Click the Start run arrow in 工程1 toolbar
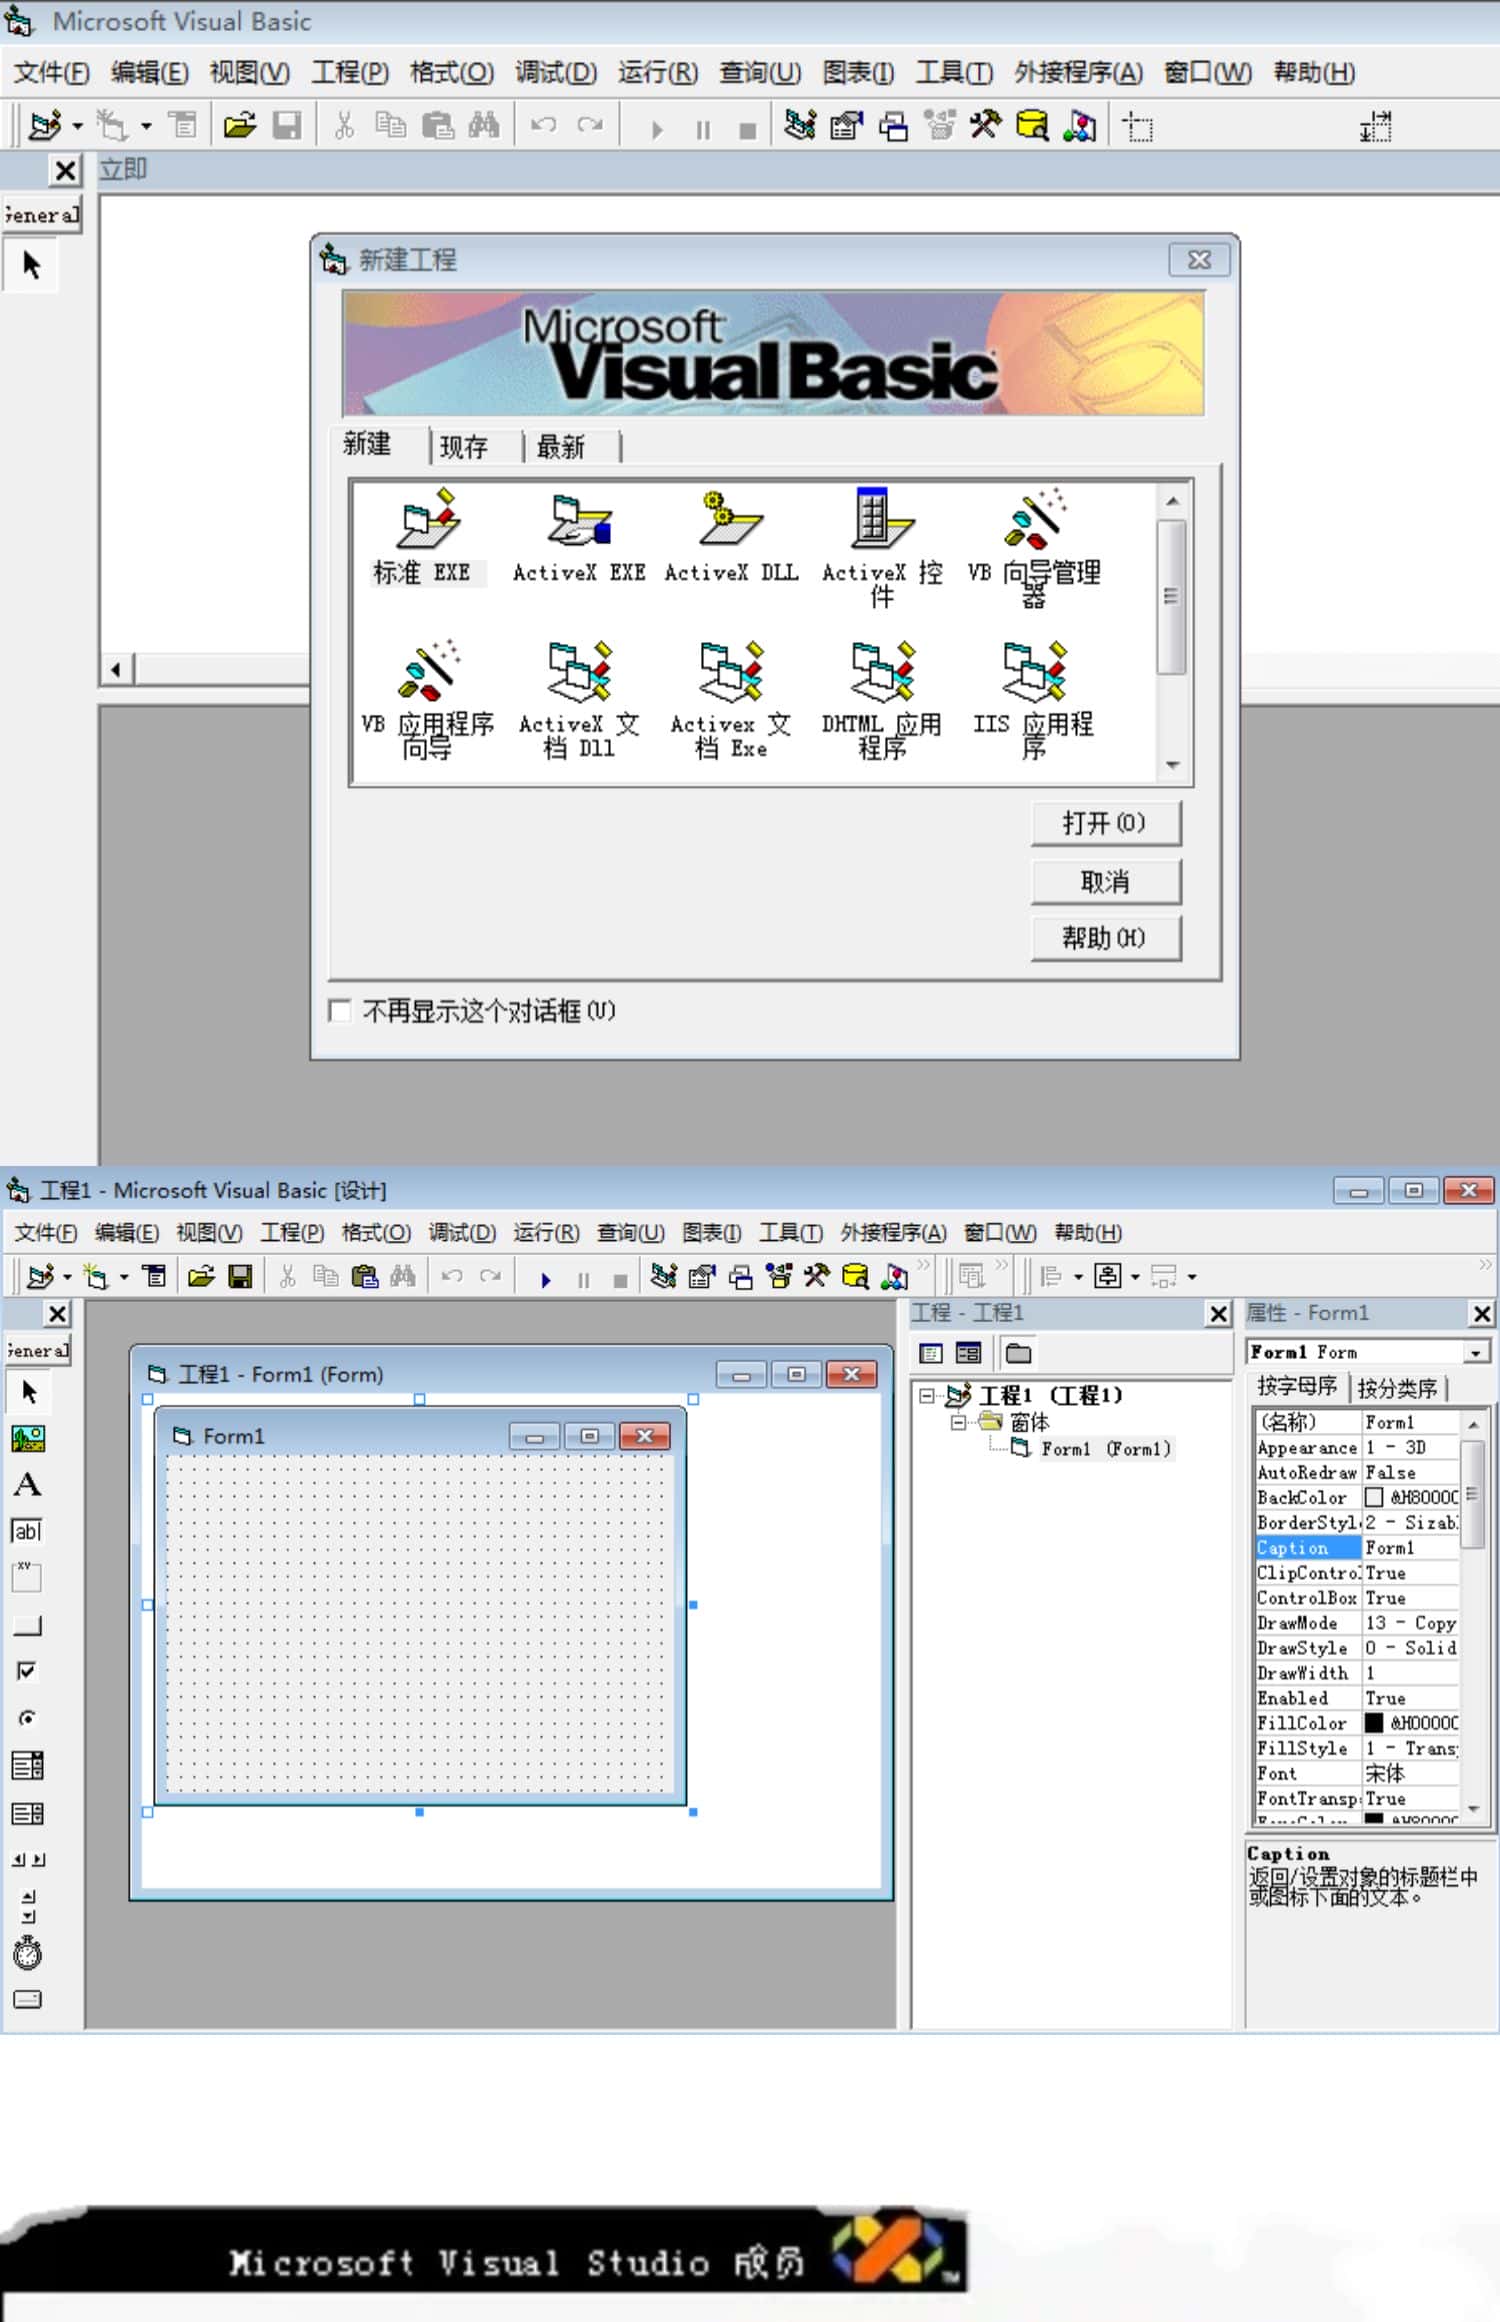 [545, 1279]
